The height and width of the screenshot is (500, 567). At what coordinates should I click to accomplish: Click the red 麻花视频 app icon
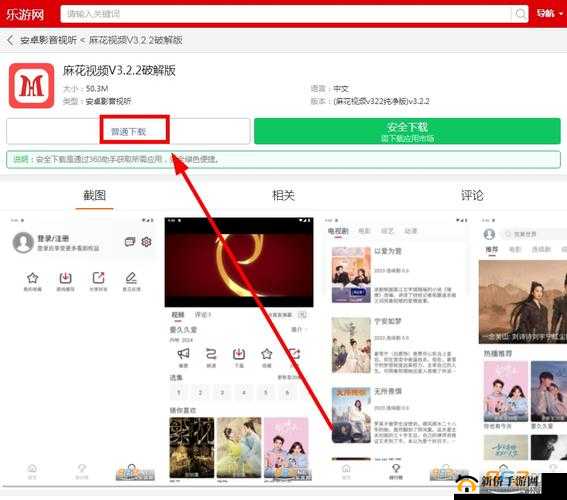click(x=31, y=86)
